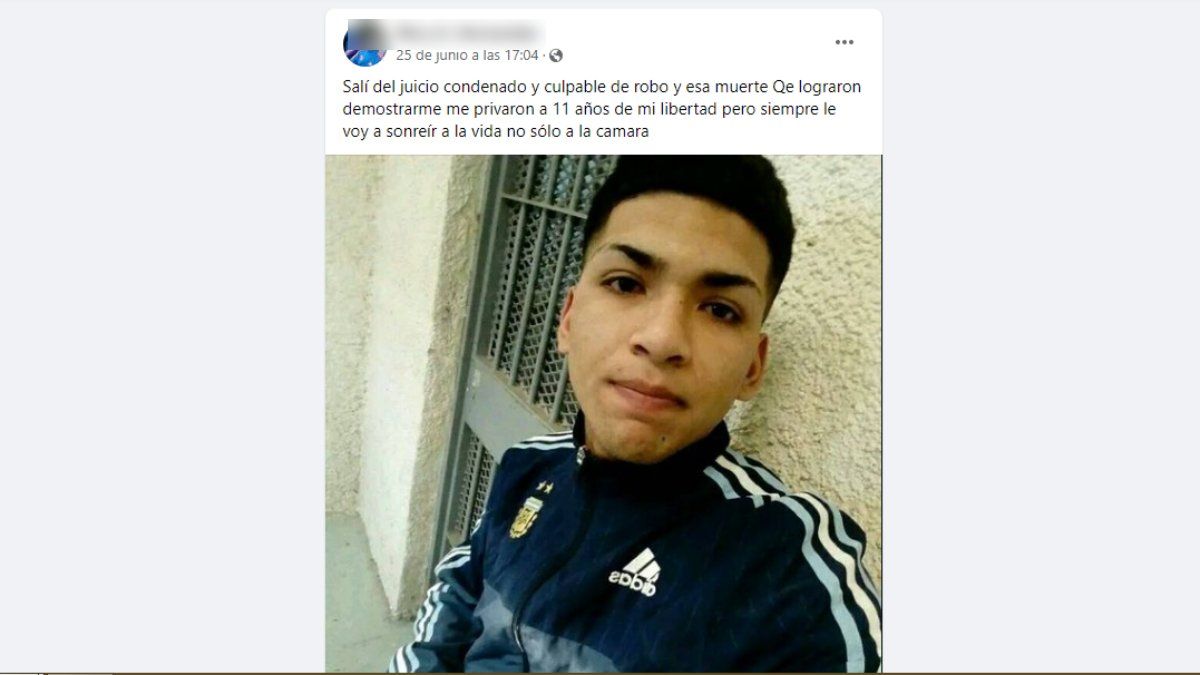Open the '25 de junio a las 17:04' timestamp
Screen dimensions: 1200x675
[x=467, y=56]
